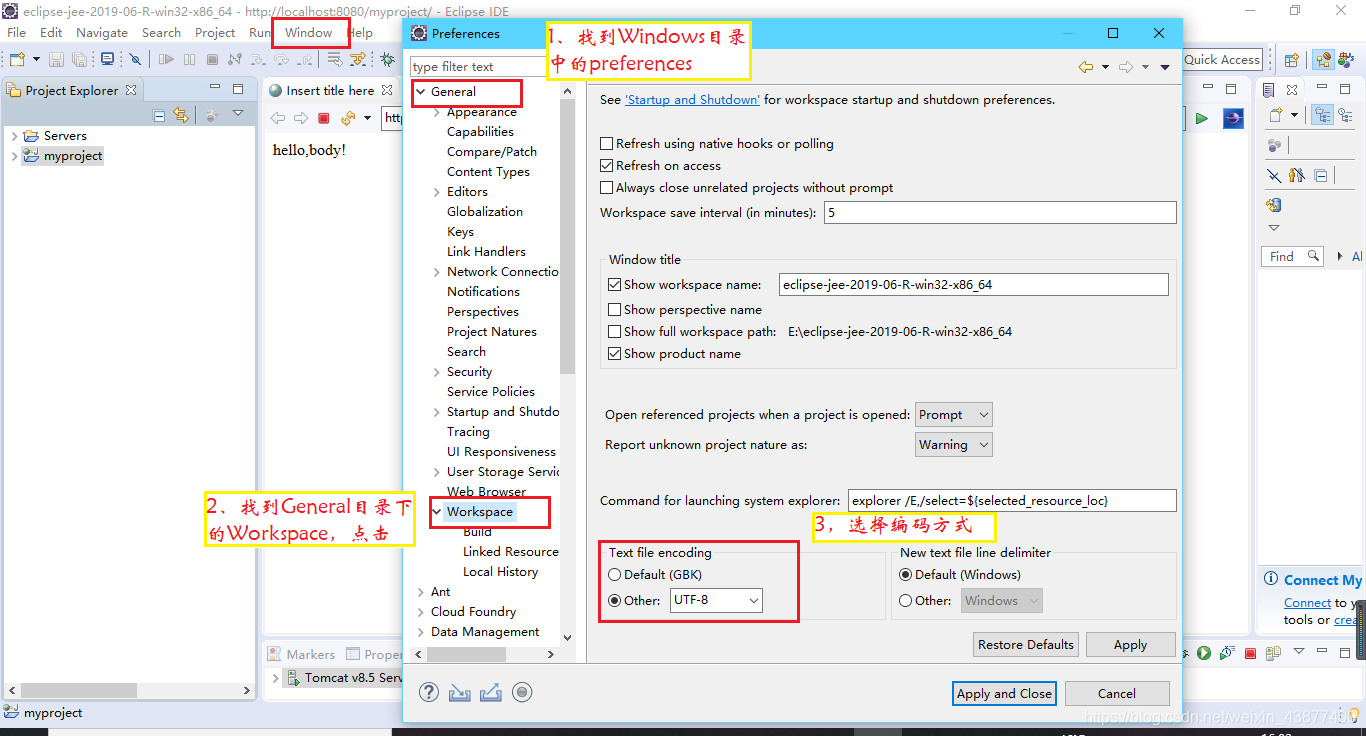This screenshot has height=736, width=1366.
Task: Select Default (Windows) line delimiter radio
Action: point(906,575)
